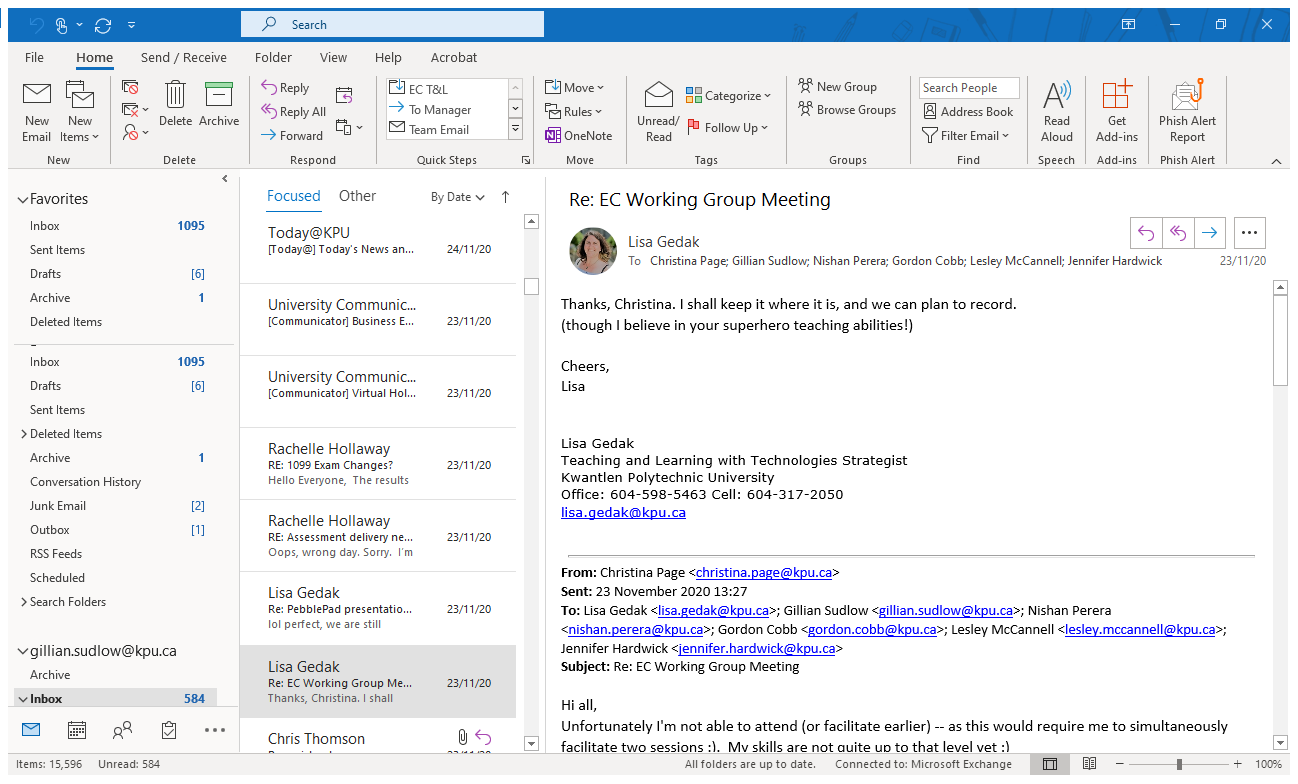This screenshot has height=784, width=1298.
Task: Open the Calendar from navigation bar
Action: 77,731
